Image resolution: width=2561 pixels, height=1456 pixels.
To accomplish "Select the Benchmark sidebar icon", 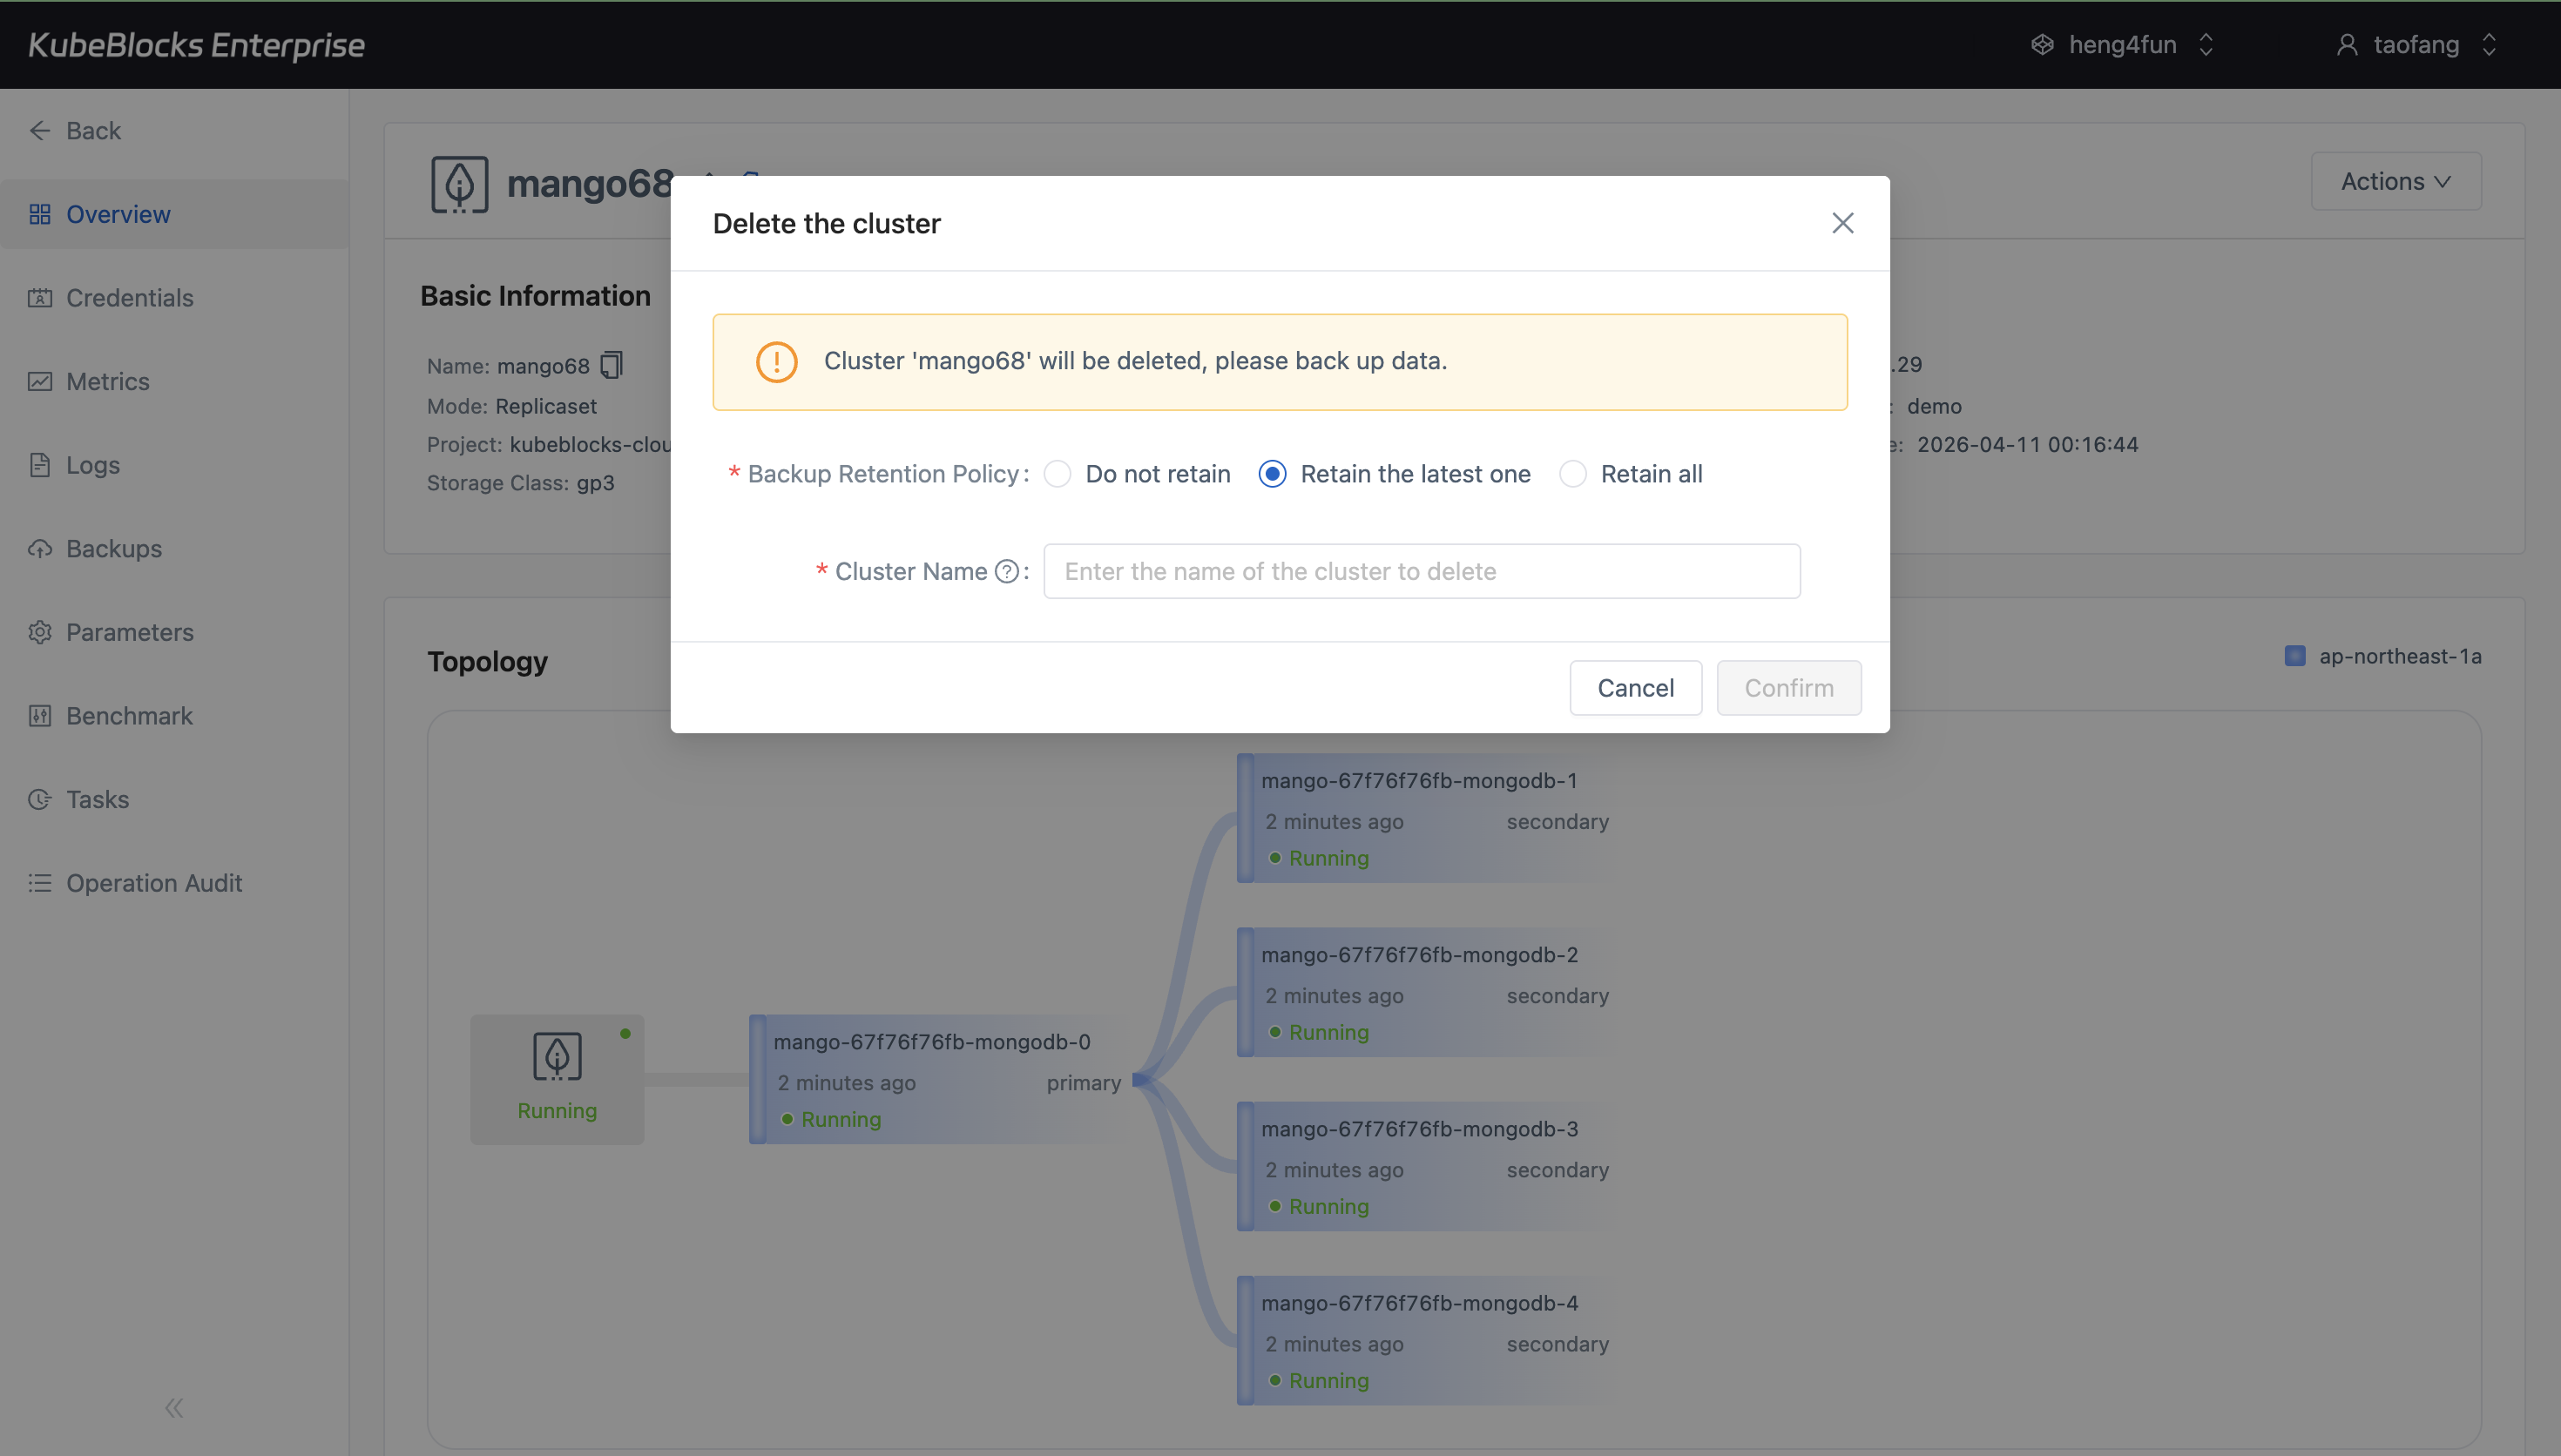I will click(40, 715).
